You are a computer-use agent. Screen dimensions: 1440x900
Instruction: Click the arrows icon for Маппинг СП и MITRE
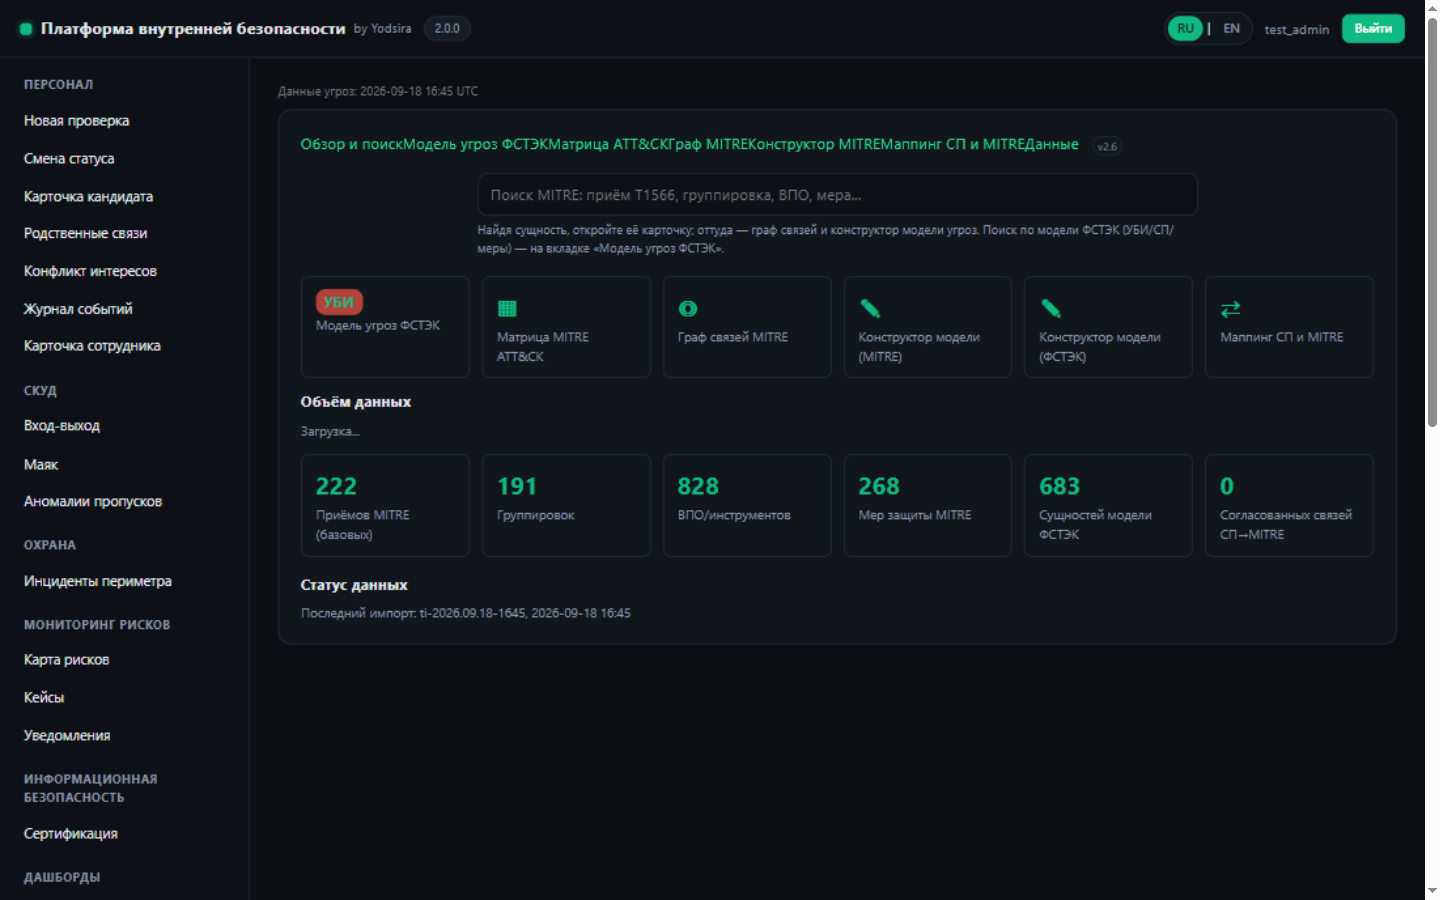pyautogui.click(x=1230, y=309)
